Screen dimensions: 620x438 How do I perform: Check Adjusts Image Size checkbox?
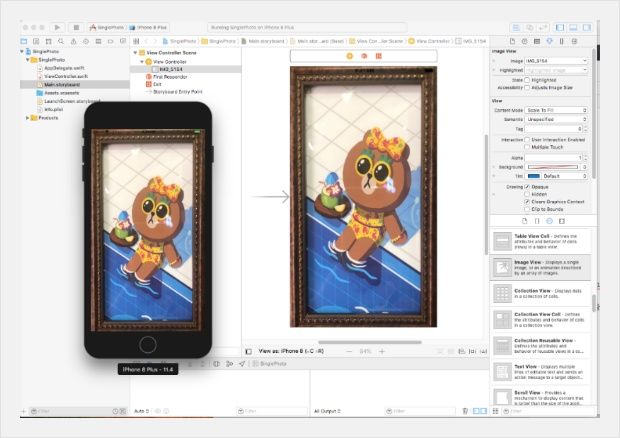coord(527,88)
